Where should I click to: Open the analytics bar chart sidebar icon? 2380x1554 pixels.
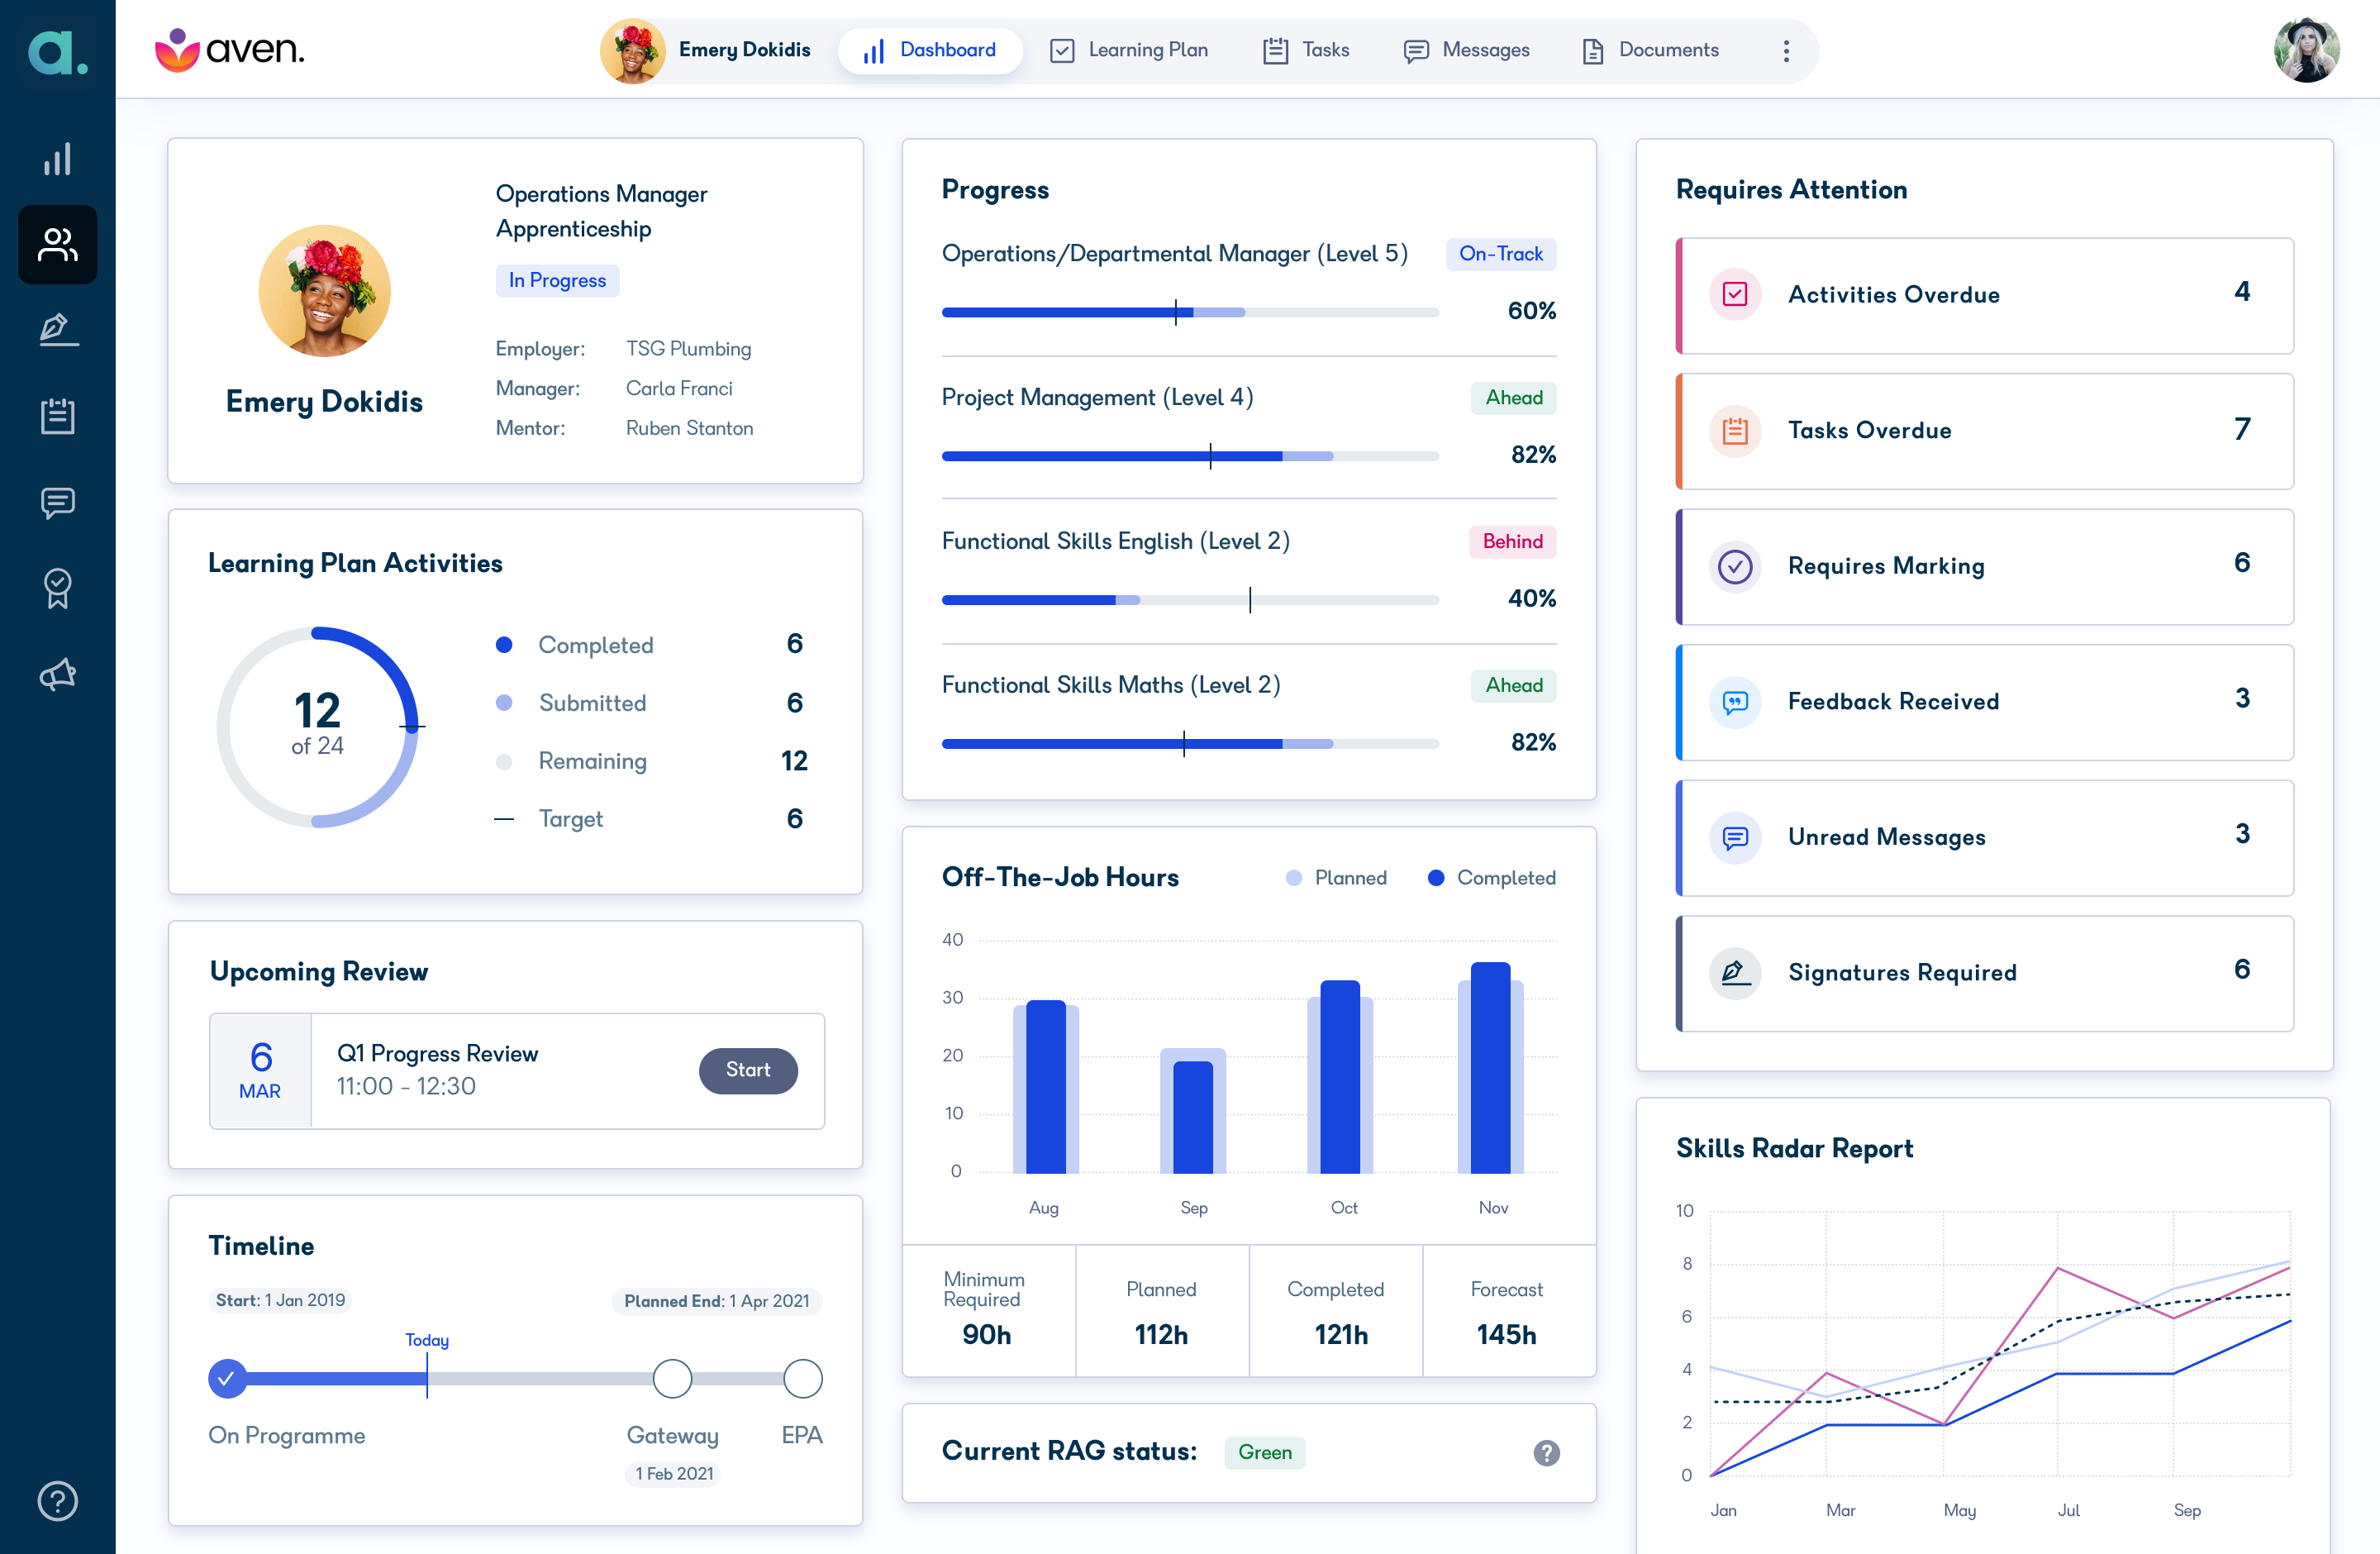click(x=58, y=159)
